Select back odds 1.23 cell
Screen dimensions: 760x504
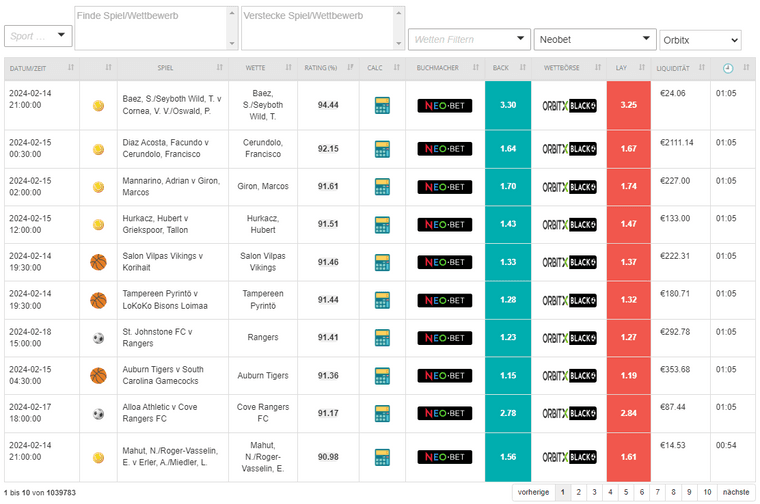click(x=508, y=338)
